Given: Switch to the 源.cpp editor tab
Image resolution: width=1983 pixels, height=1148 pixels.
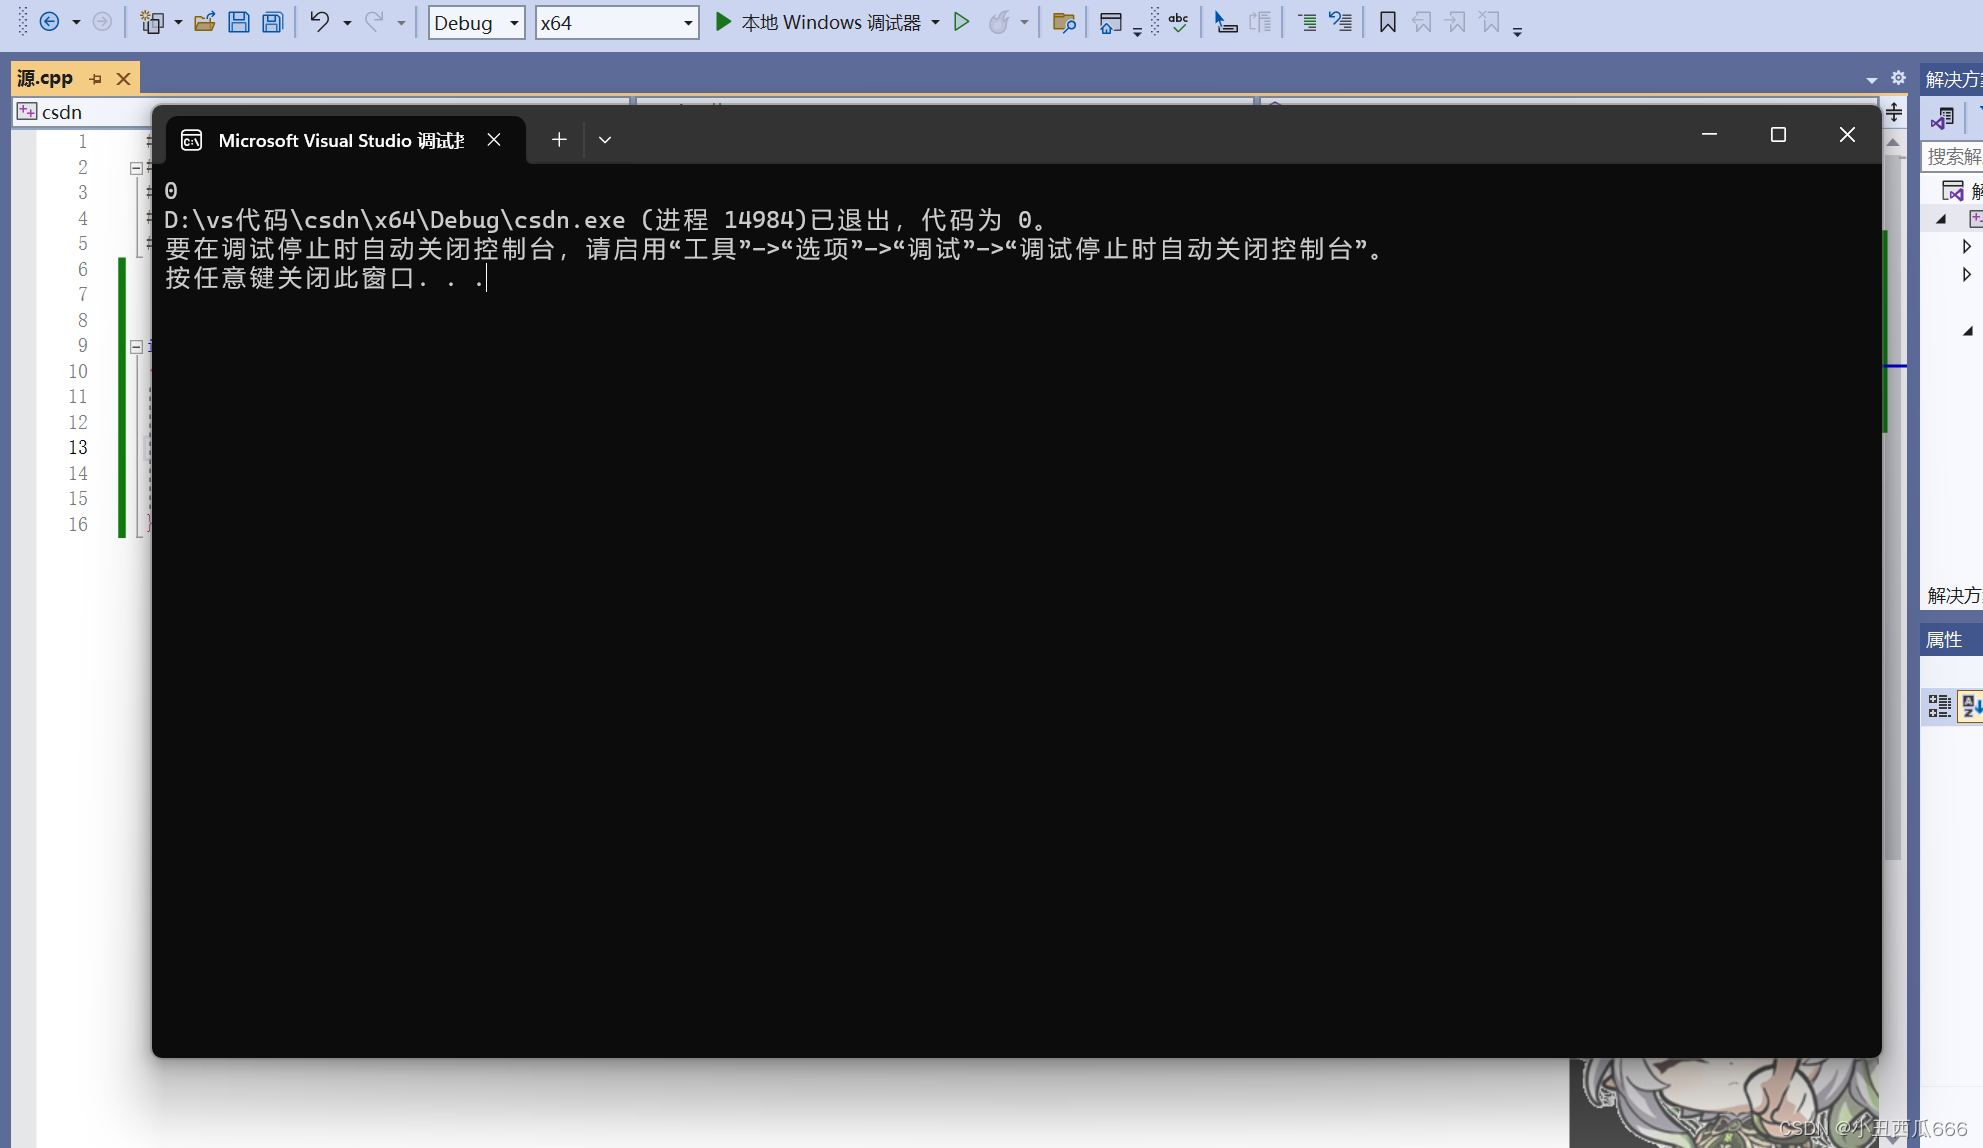Looking at the screenshot, I should pyautogui.click(x=43, y=78).
